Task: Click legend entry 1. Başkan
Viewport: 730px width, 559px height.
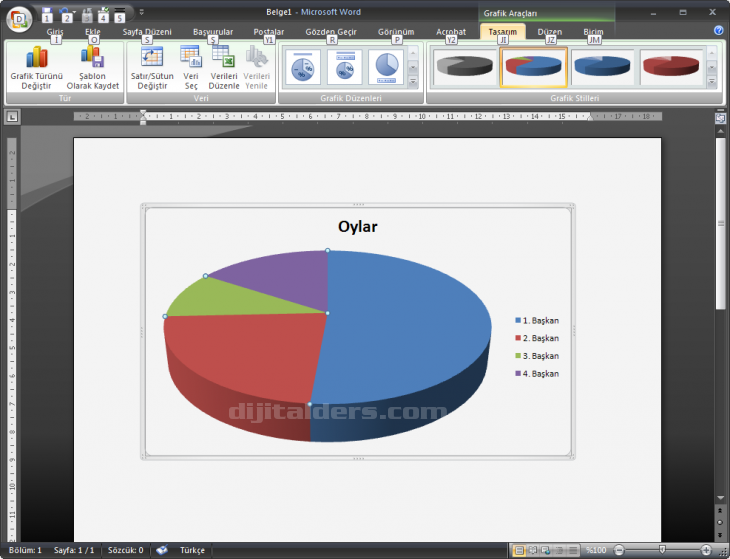Action: (x=537, y=320)
